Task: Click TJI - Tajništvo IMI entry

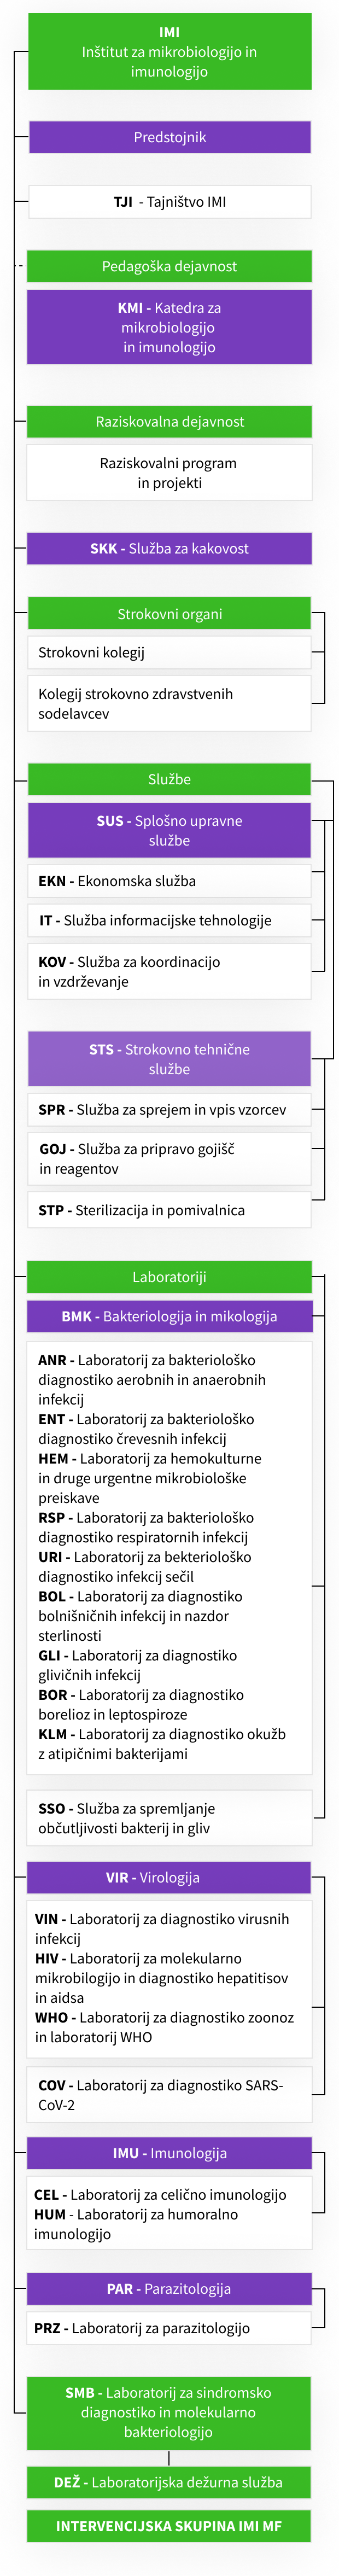Action: point(169,202)
